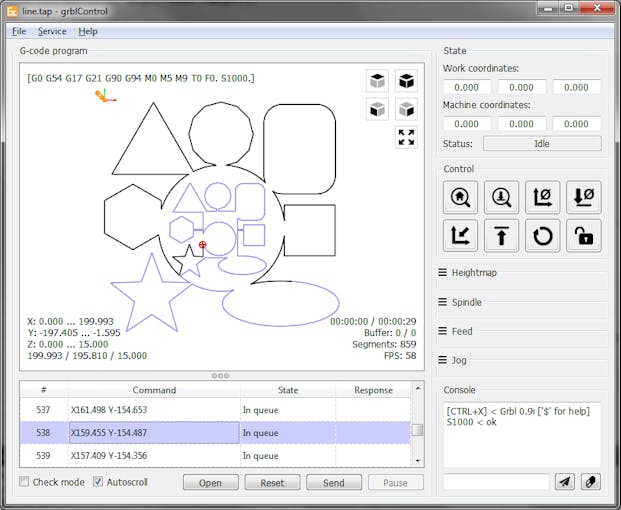
Task: Send the console command with the arrow button
Action: point(565,482)
